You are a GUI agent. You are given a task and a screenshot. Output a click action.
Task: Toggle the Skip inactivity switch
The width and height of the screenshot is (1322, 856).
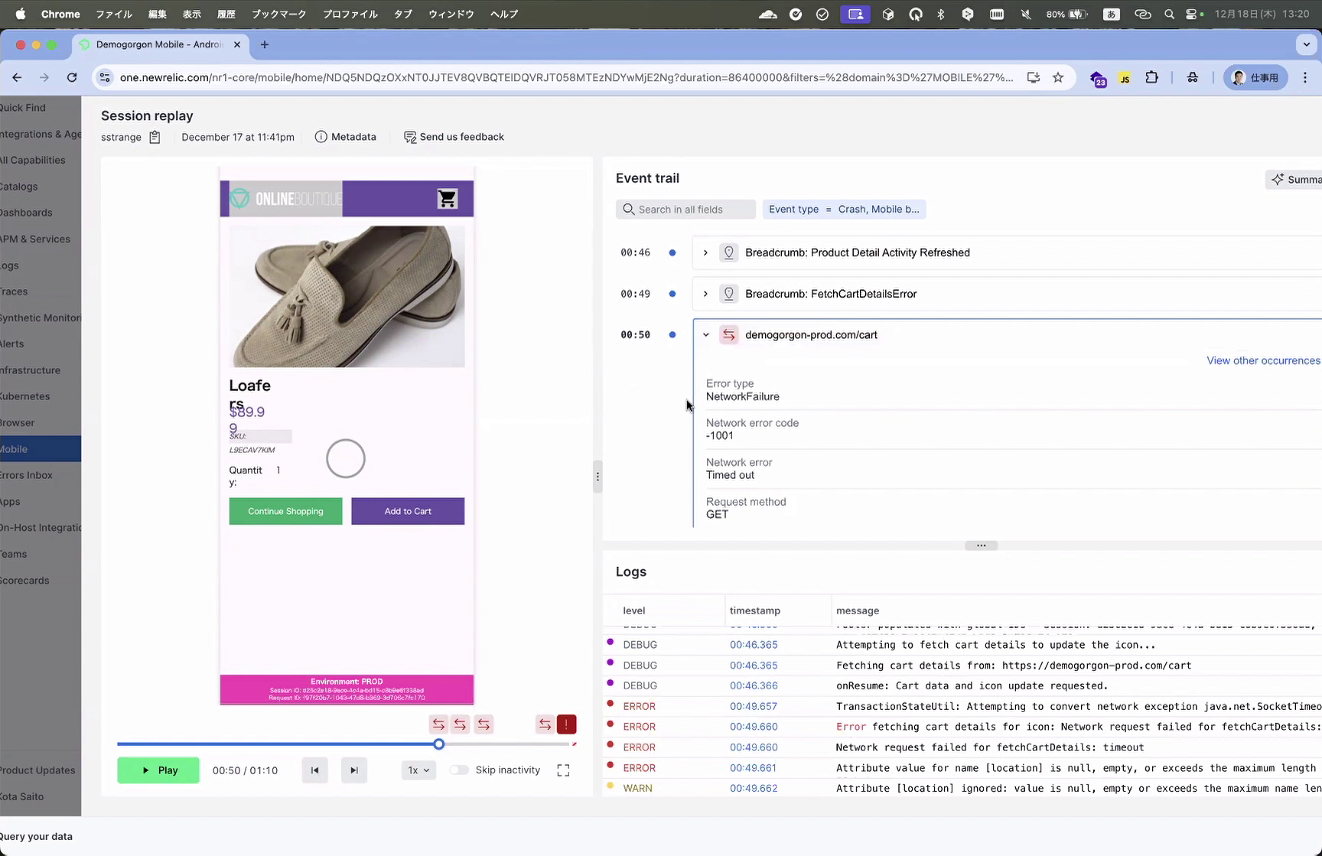(x=459, y=770)
